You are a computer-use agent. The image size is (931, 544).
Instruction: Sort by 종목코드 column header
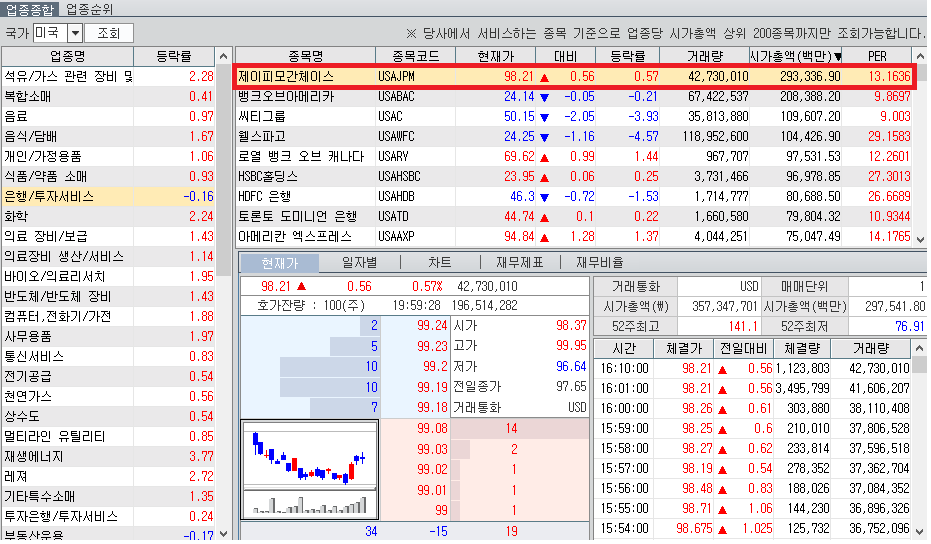(416, 56)
